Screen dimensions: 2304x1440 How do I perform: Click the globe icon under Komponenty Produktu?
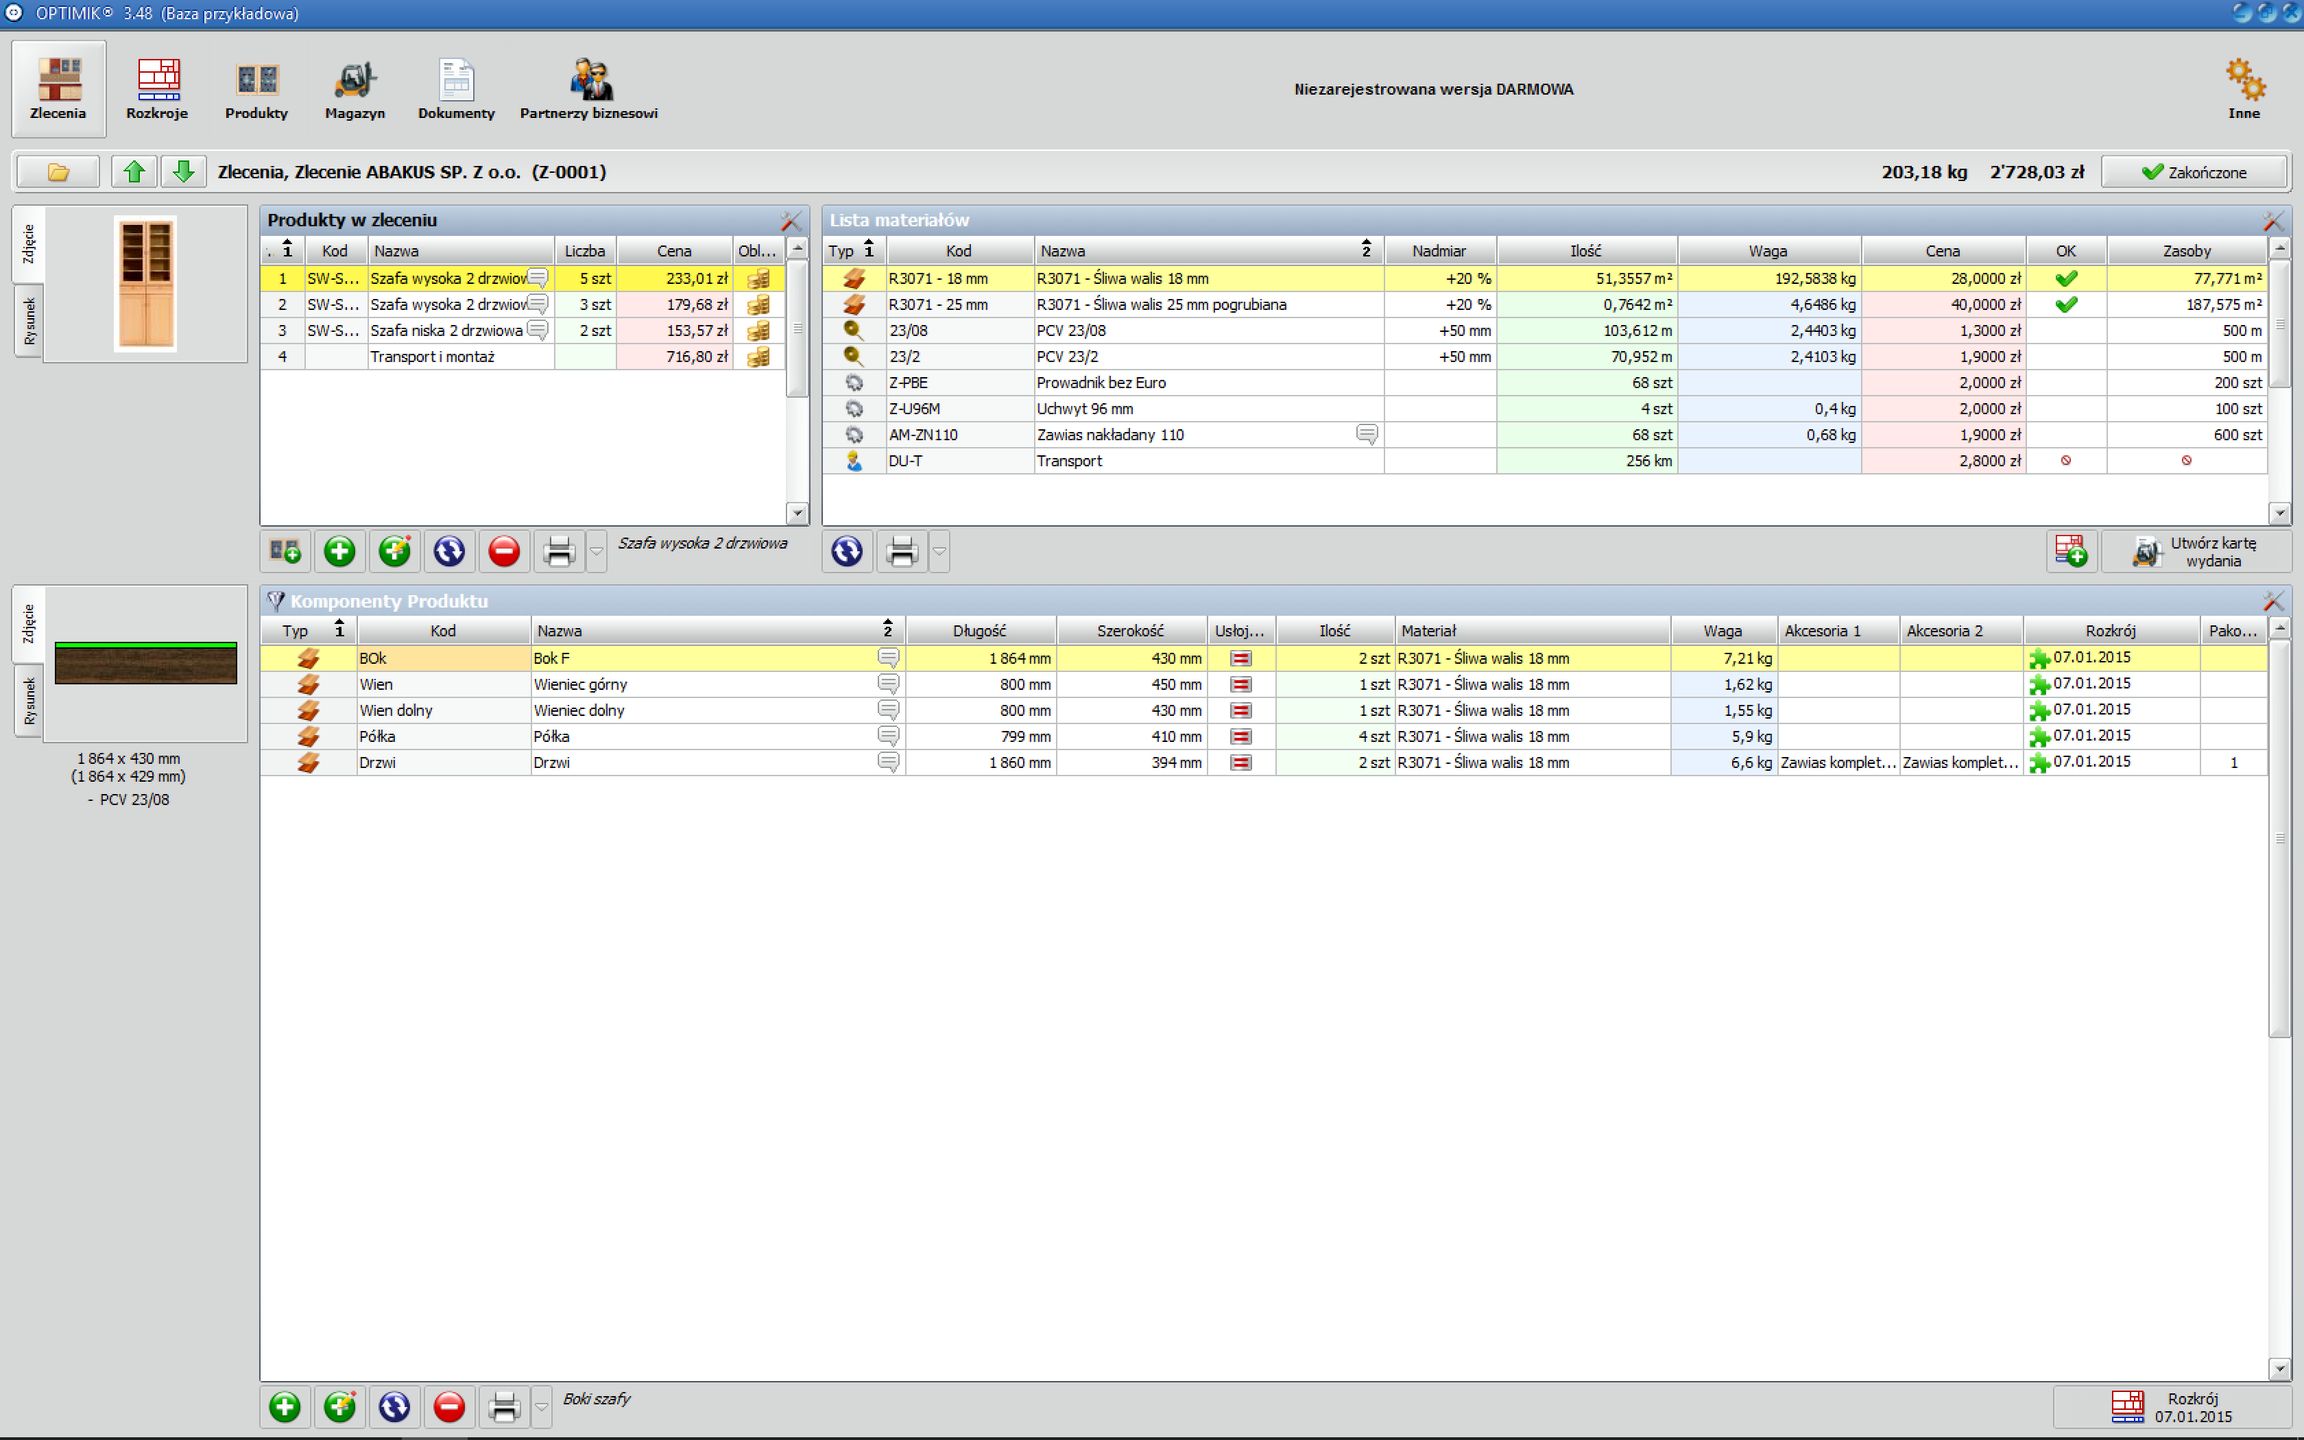(394, 1406)
